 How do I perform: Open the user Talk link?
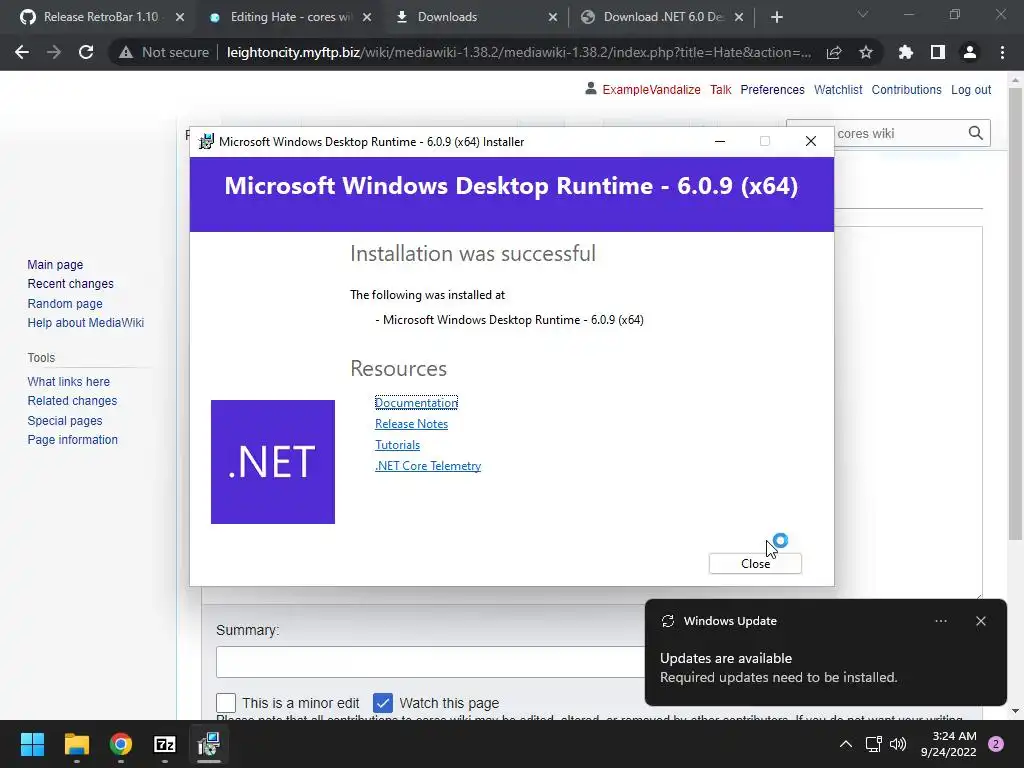click(x=721, y=89)
